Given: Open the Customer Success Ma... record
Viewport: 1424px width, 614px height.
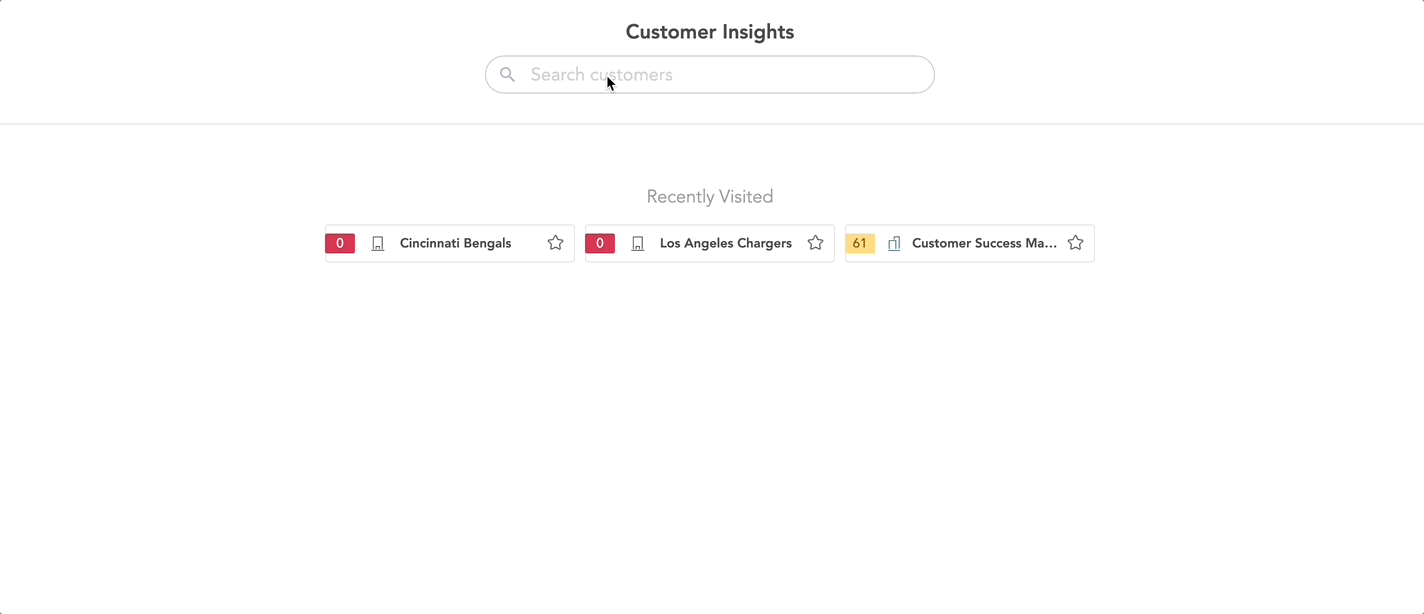Looking at the screenshot, I should tap(985, 243).
